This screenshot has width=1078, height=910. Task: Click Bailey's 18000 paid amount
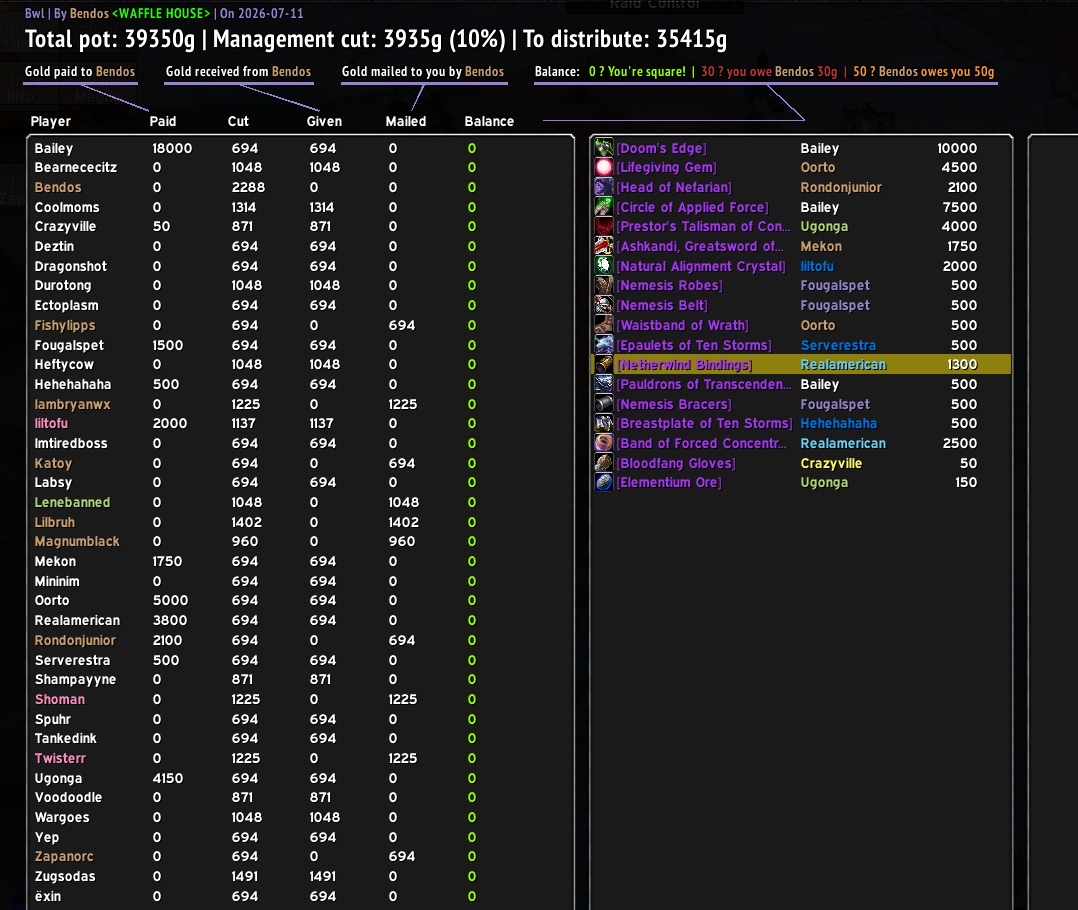(172, 148)
